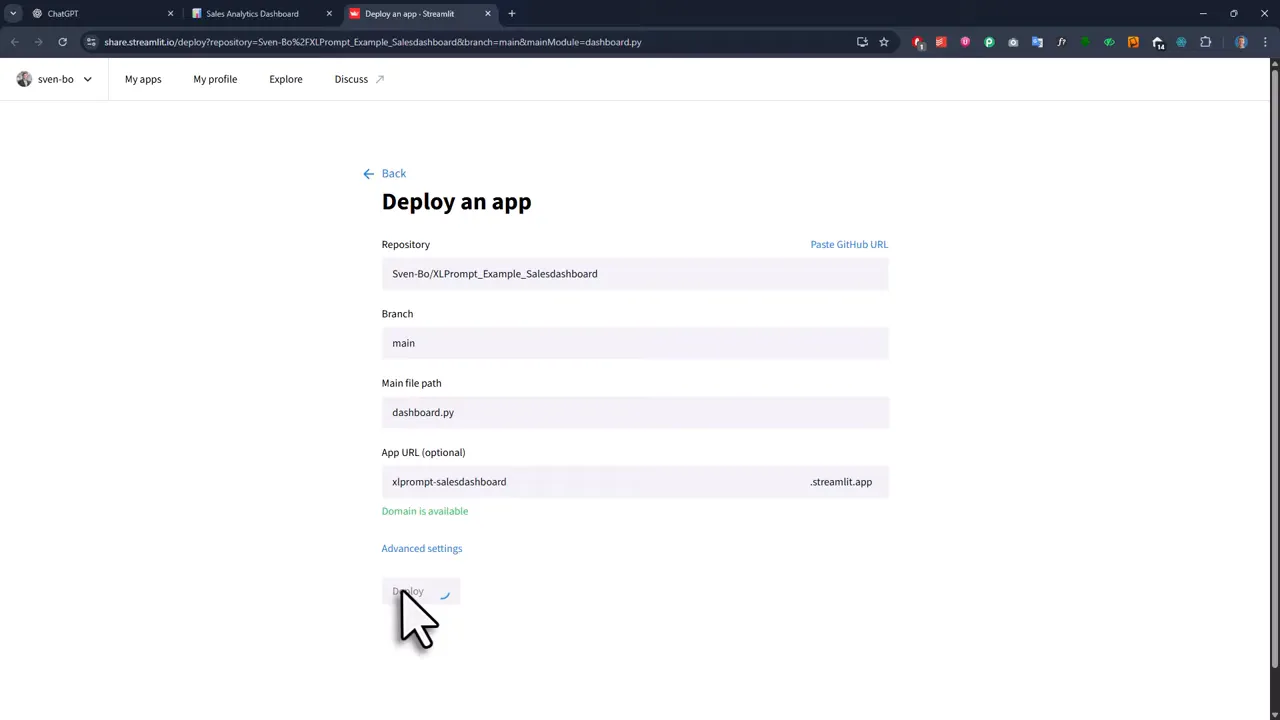Viewport: 1280px width, 720px height.
Task: Click the back arrow beside the Back link
Action: point(368,173)
